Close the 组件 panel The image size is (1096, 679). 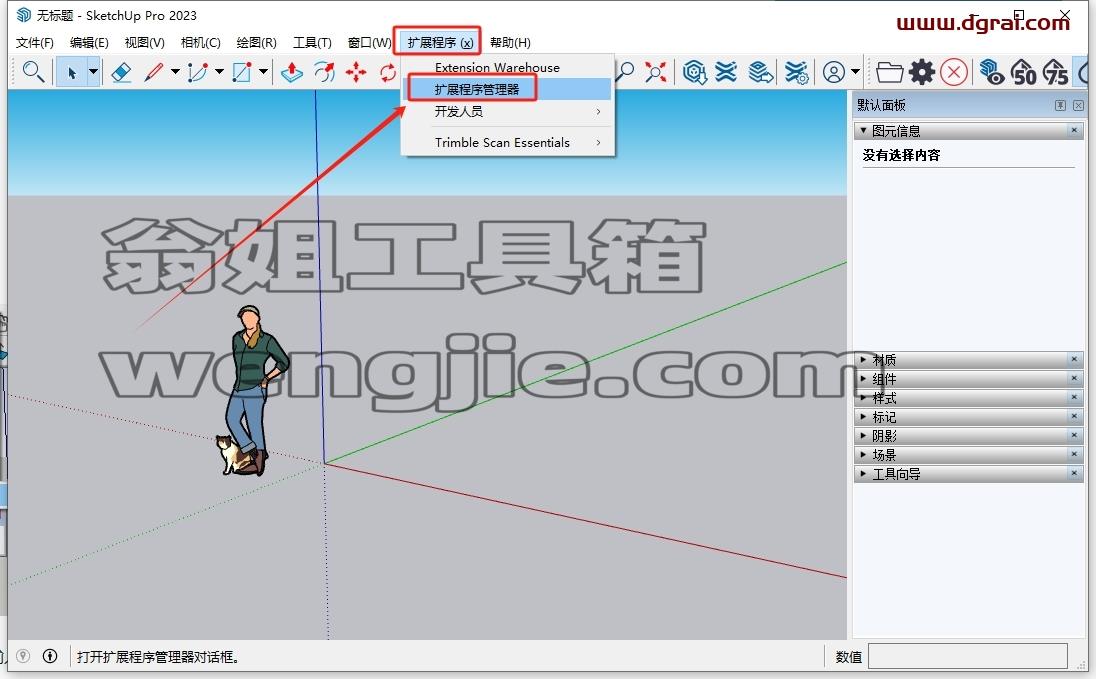(x=1074, y=378)
